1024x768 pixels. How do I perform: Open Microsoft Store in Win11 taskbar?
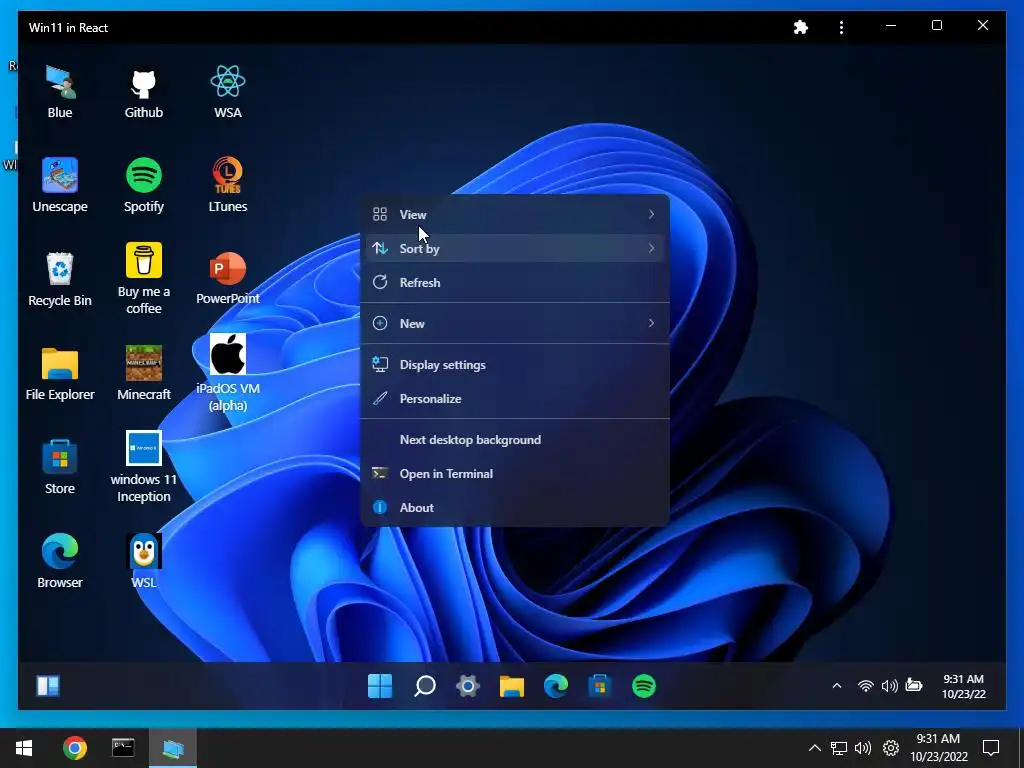coord(600,686)
